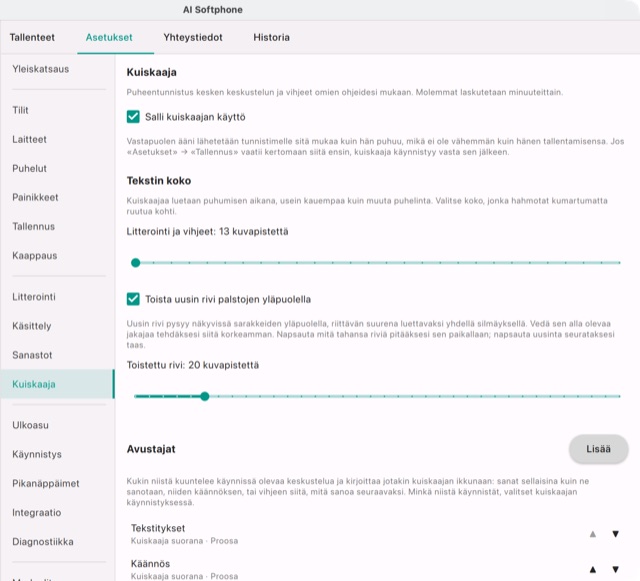Go to the Historia tab
The width and height of the screenshot is (640, 581).
pos(271,38)
